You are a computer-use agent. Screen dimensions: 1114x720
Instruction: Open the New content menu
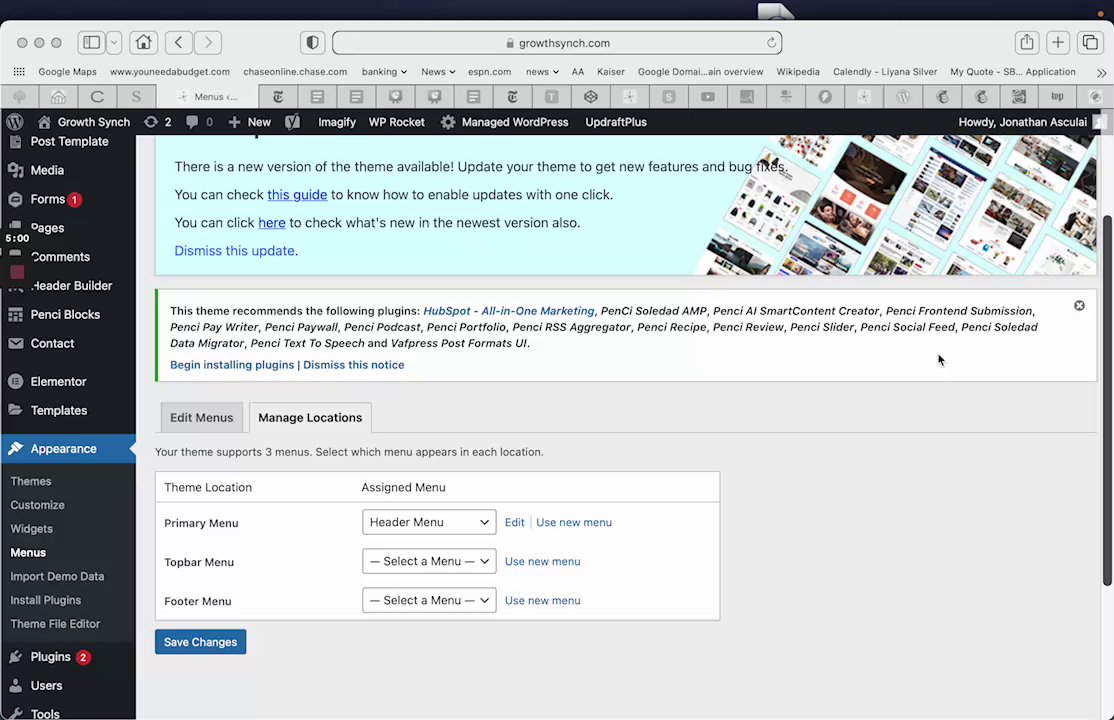(x=249, y=122)
